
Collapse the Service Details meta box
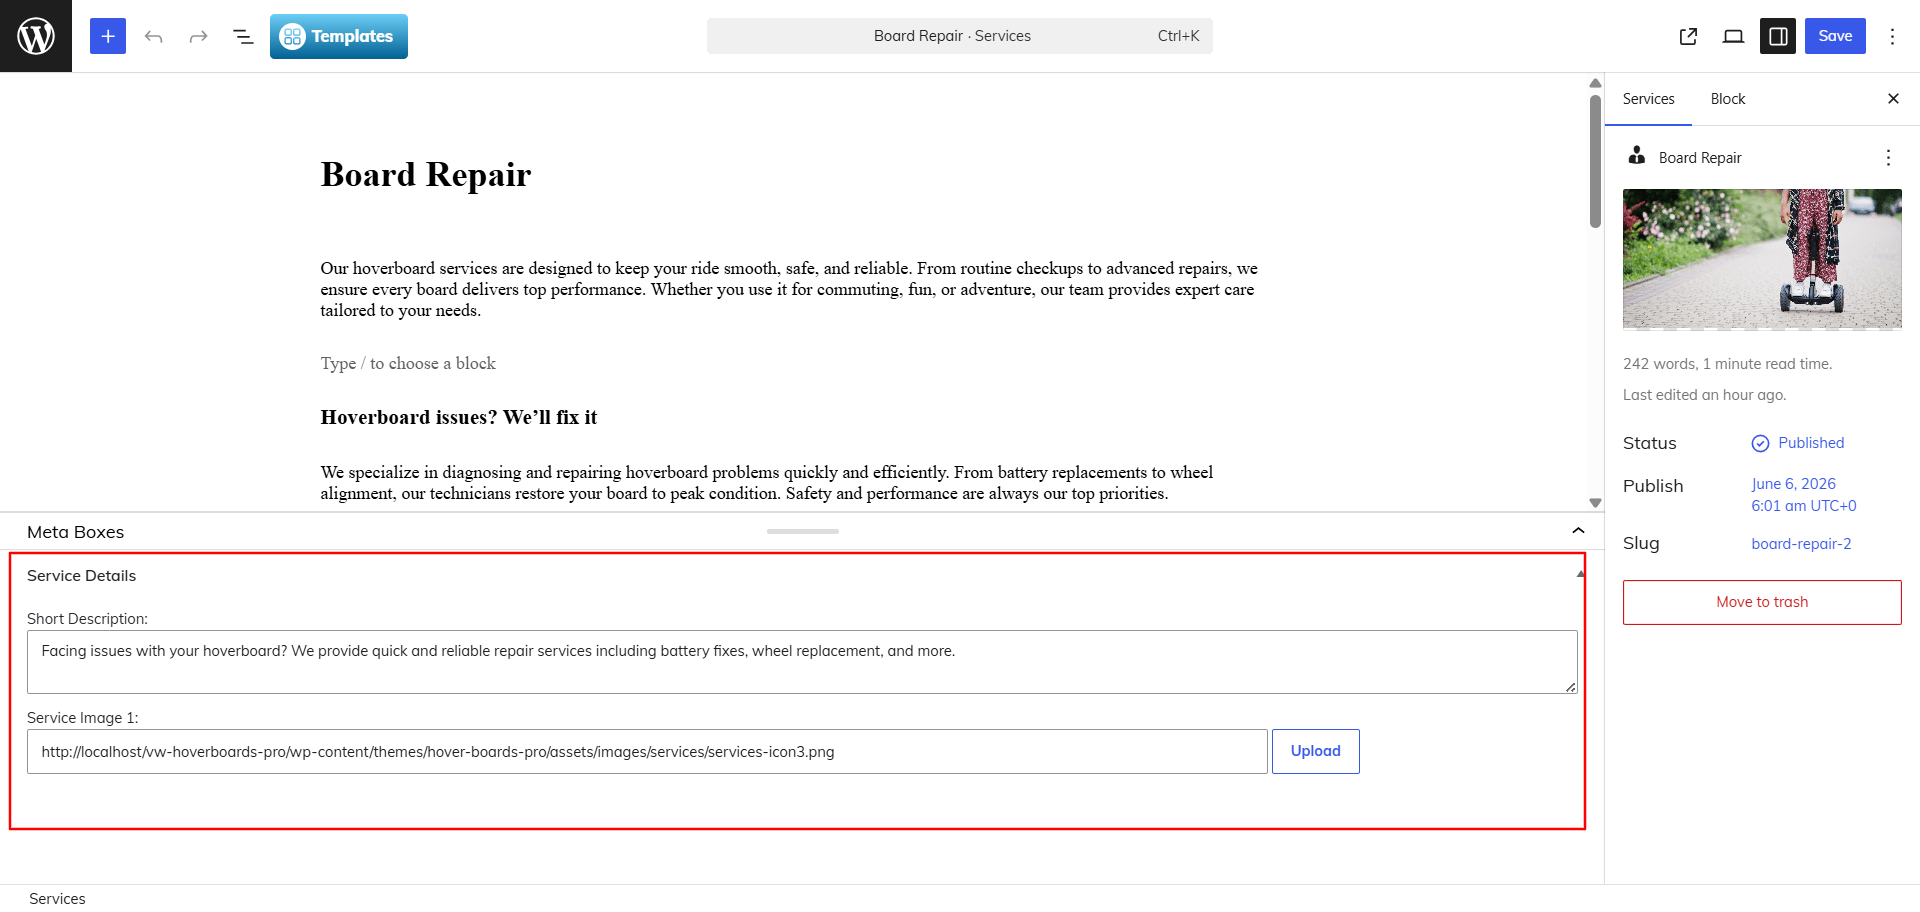pos(1580,574)
